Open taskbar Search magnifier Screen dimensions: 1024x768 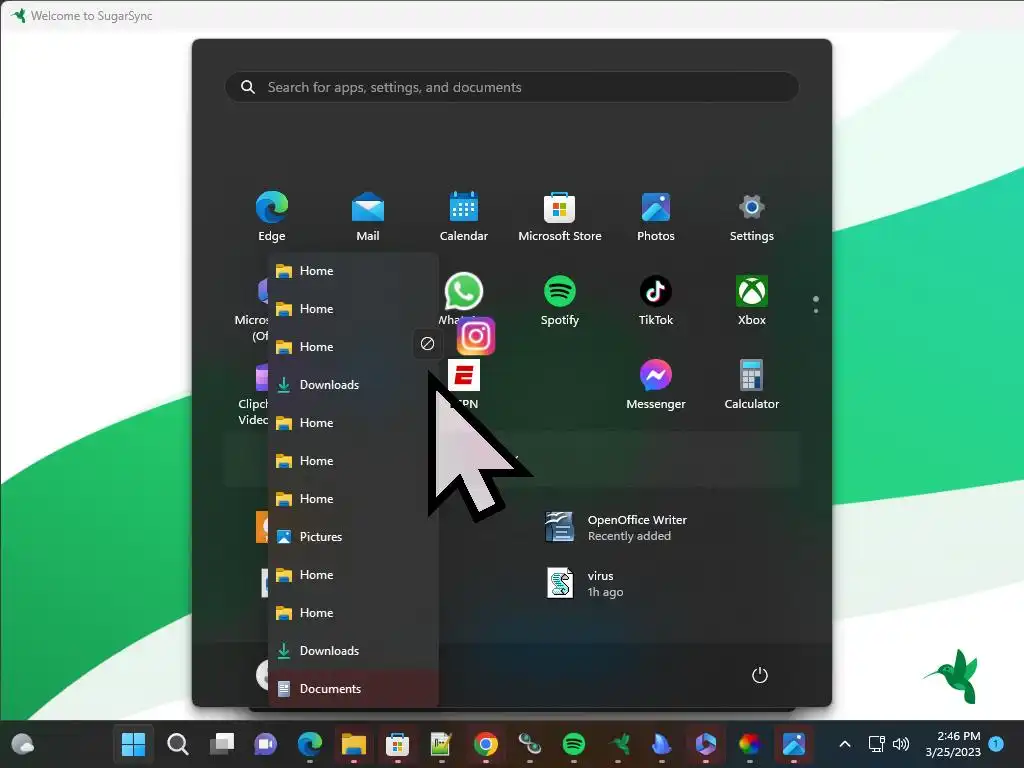178,744
